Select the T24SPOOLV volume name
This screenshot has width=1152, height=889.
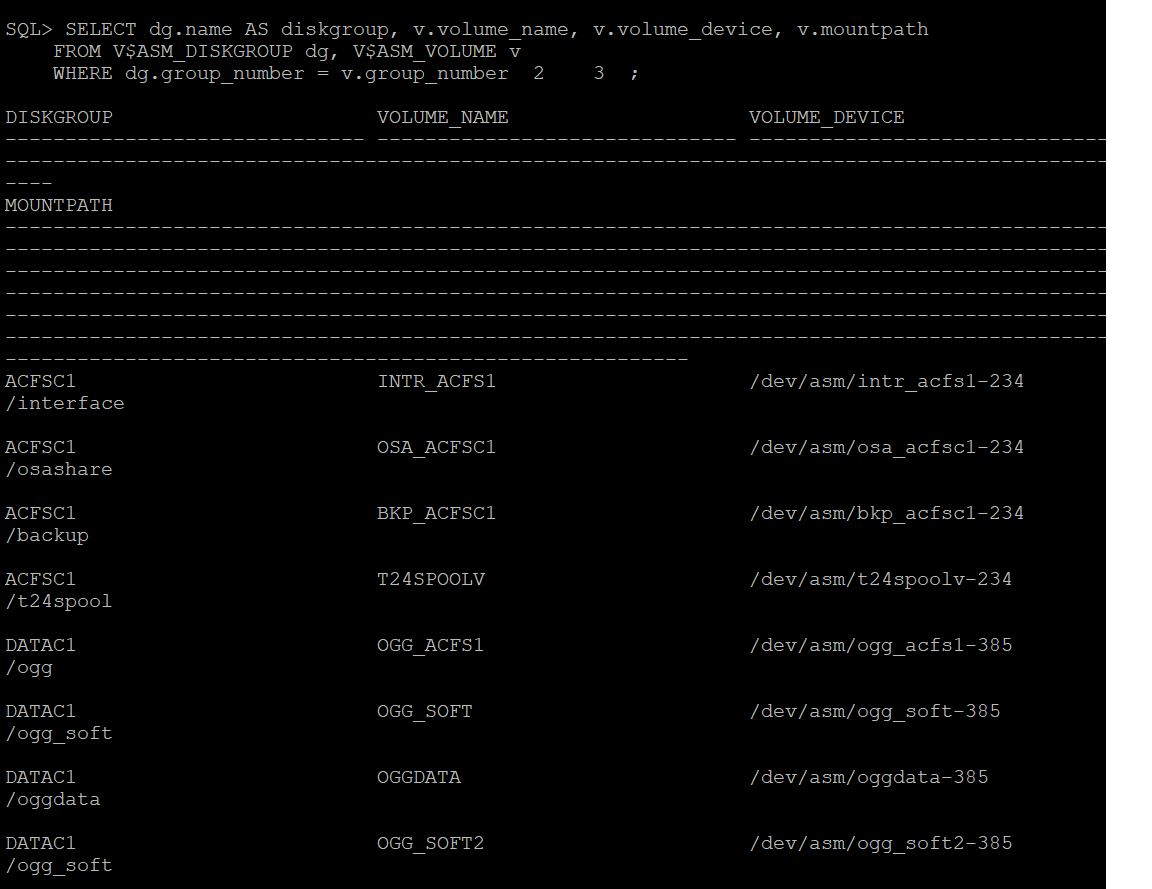pos(430,579)
